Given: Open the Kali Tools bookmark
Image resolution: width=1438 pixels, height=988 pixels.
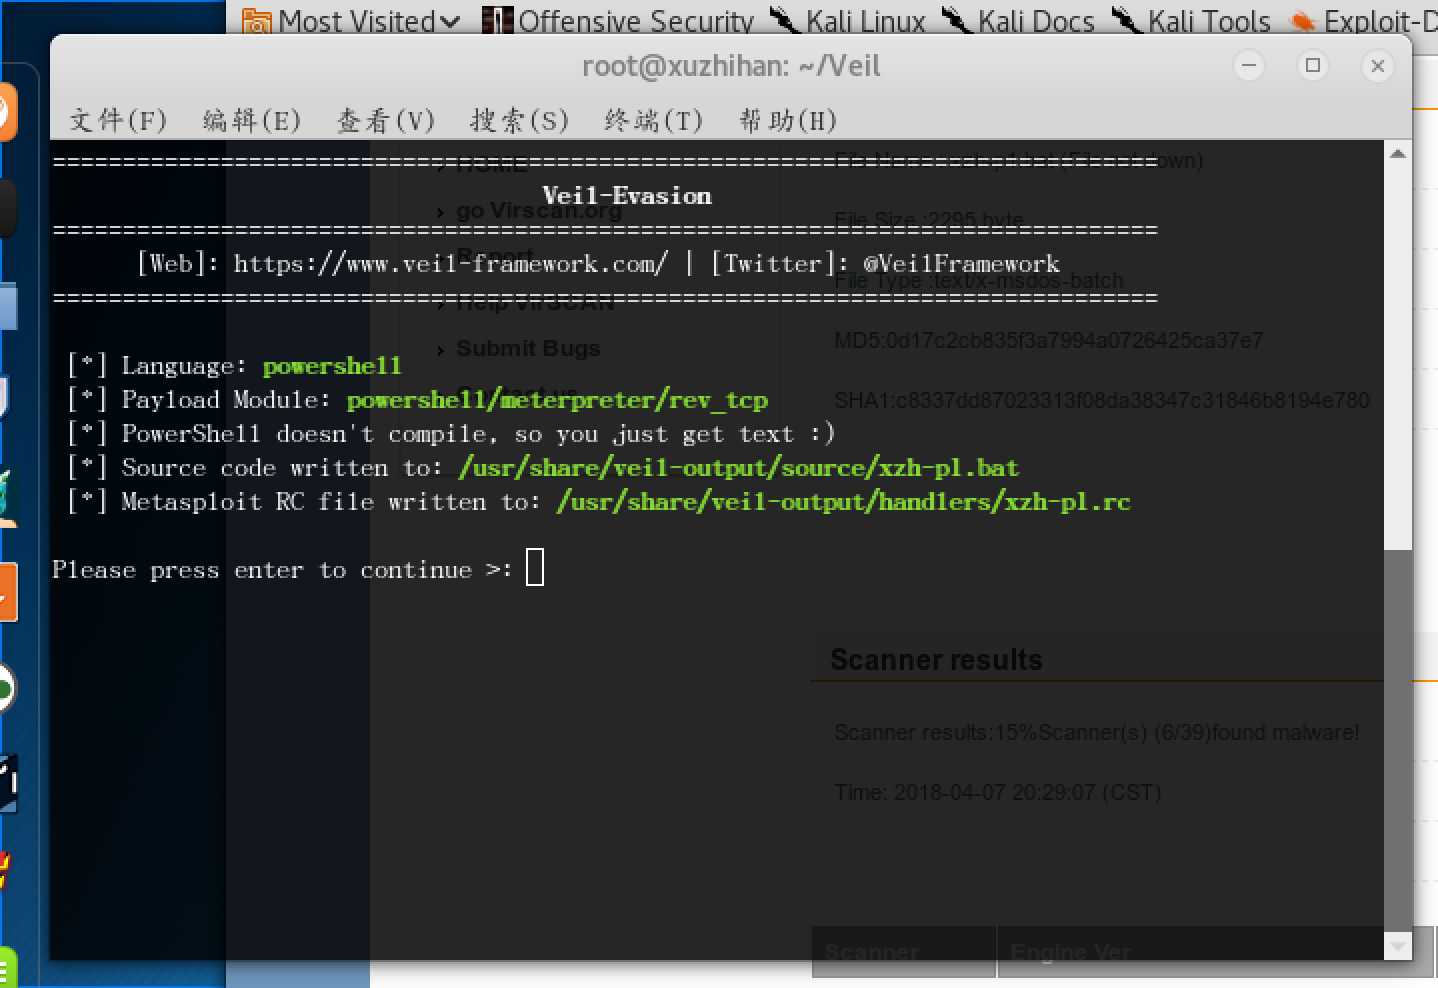Looking at the screenshot, I should pyautogui.click(x=1193, y=21).
